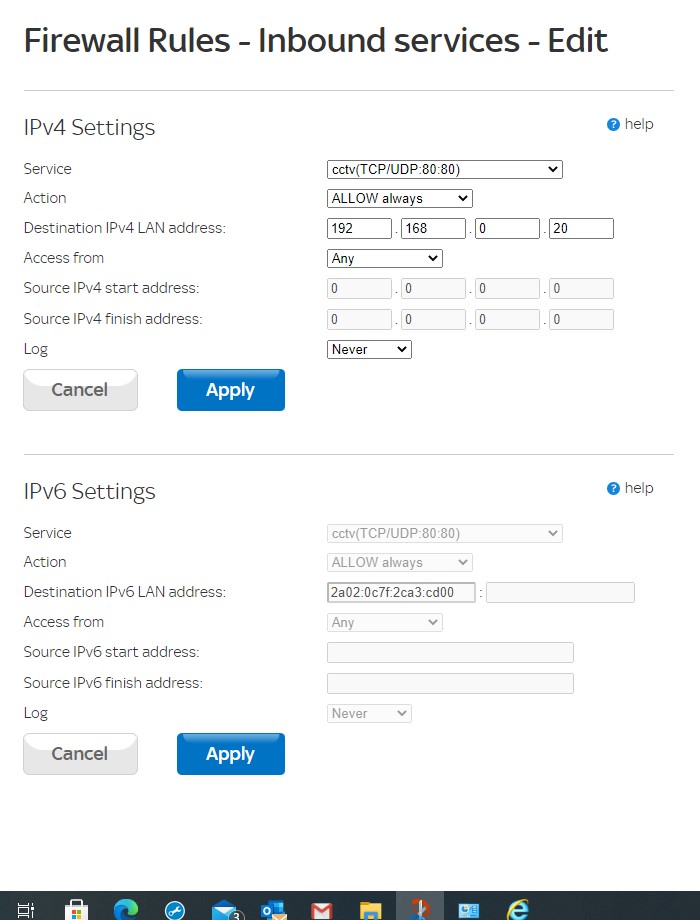Click the help icon for IPv4 Settings
The image size is (700, 920).
(613, 125)
